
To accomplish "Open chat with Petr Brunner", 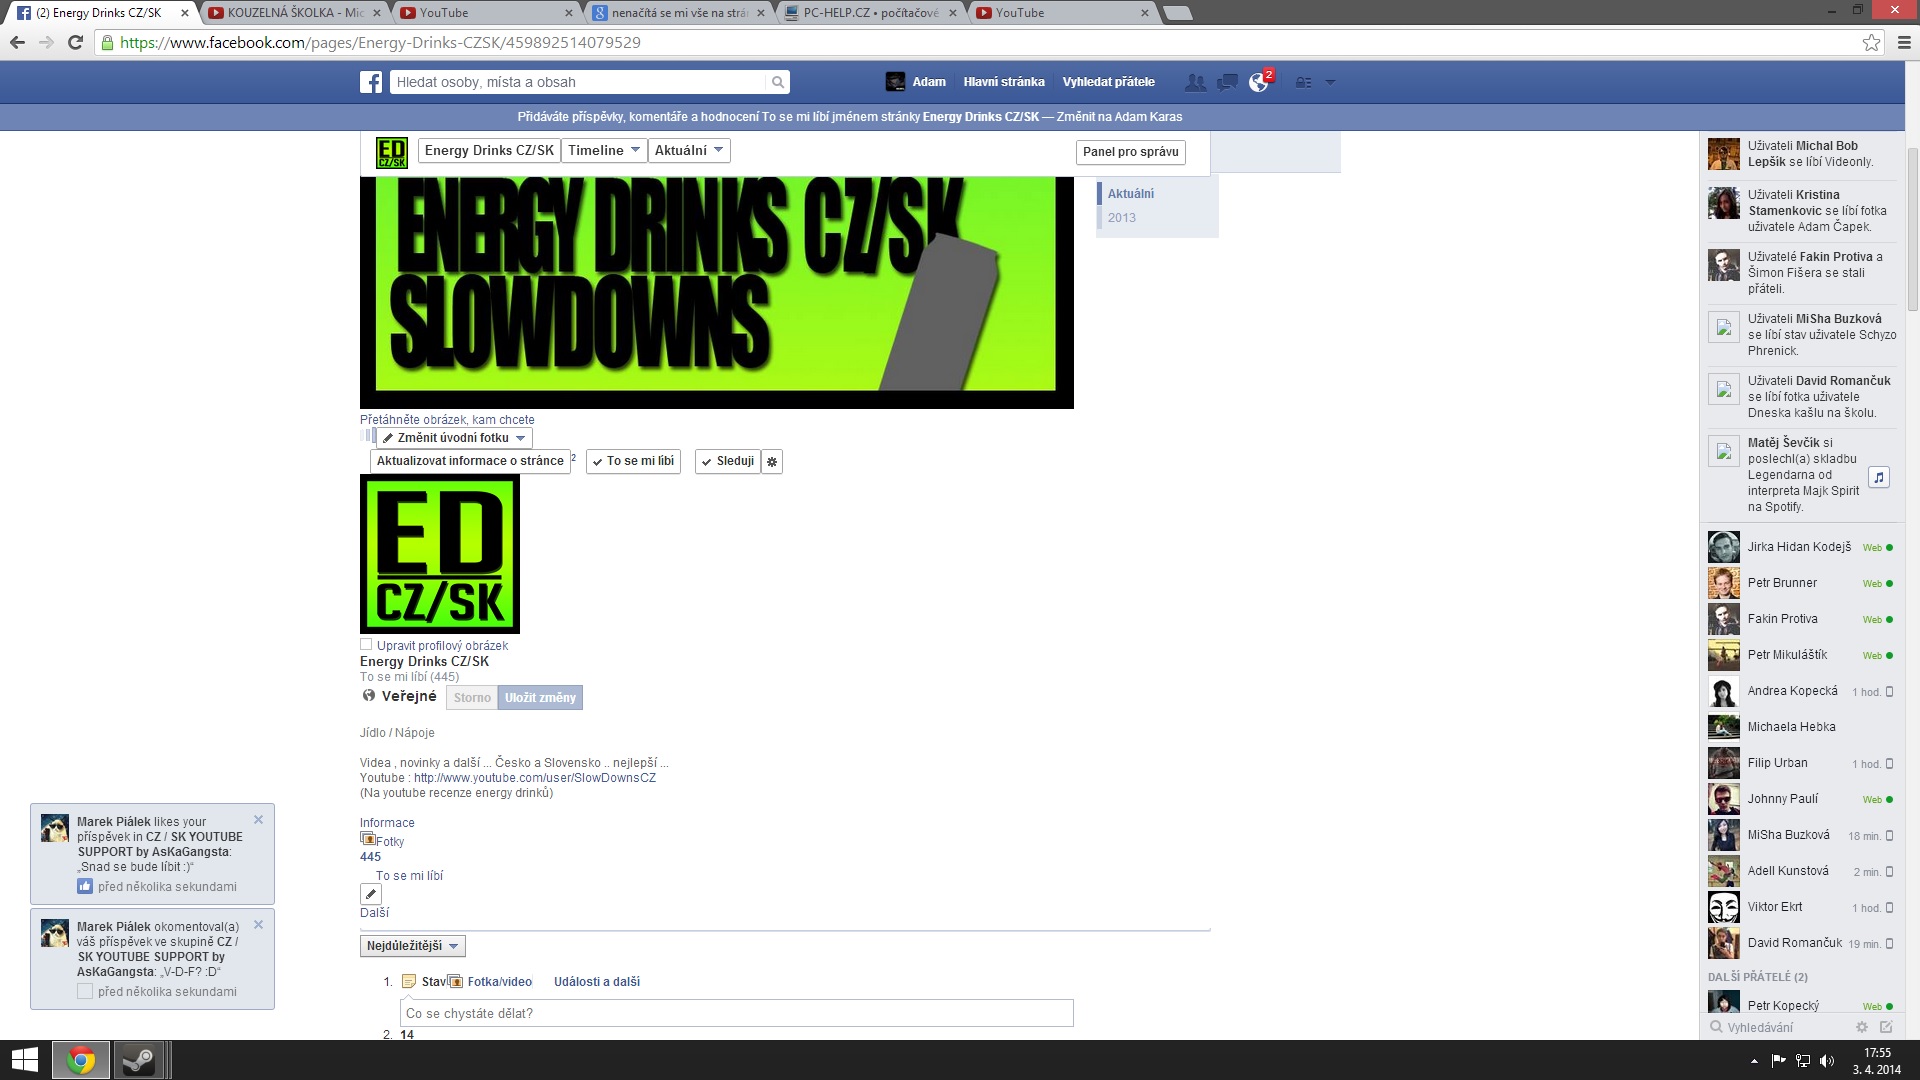I will (x=1800, y=583).
